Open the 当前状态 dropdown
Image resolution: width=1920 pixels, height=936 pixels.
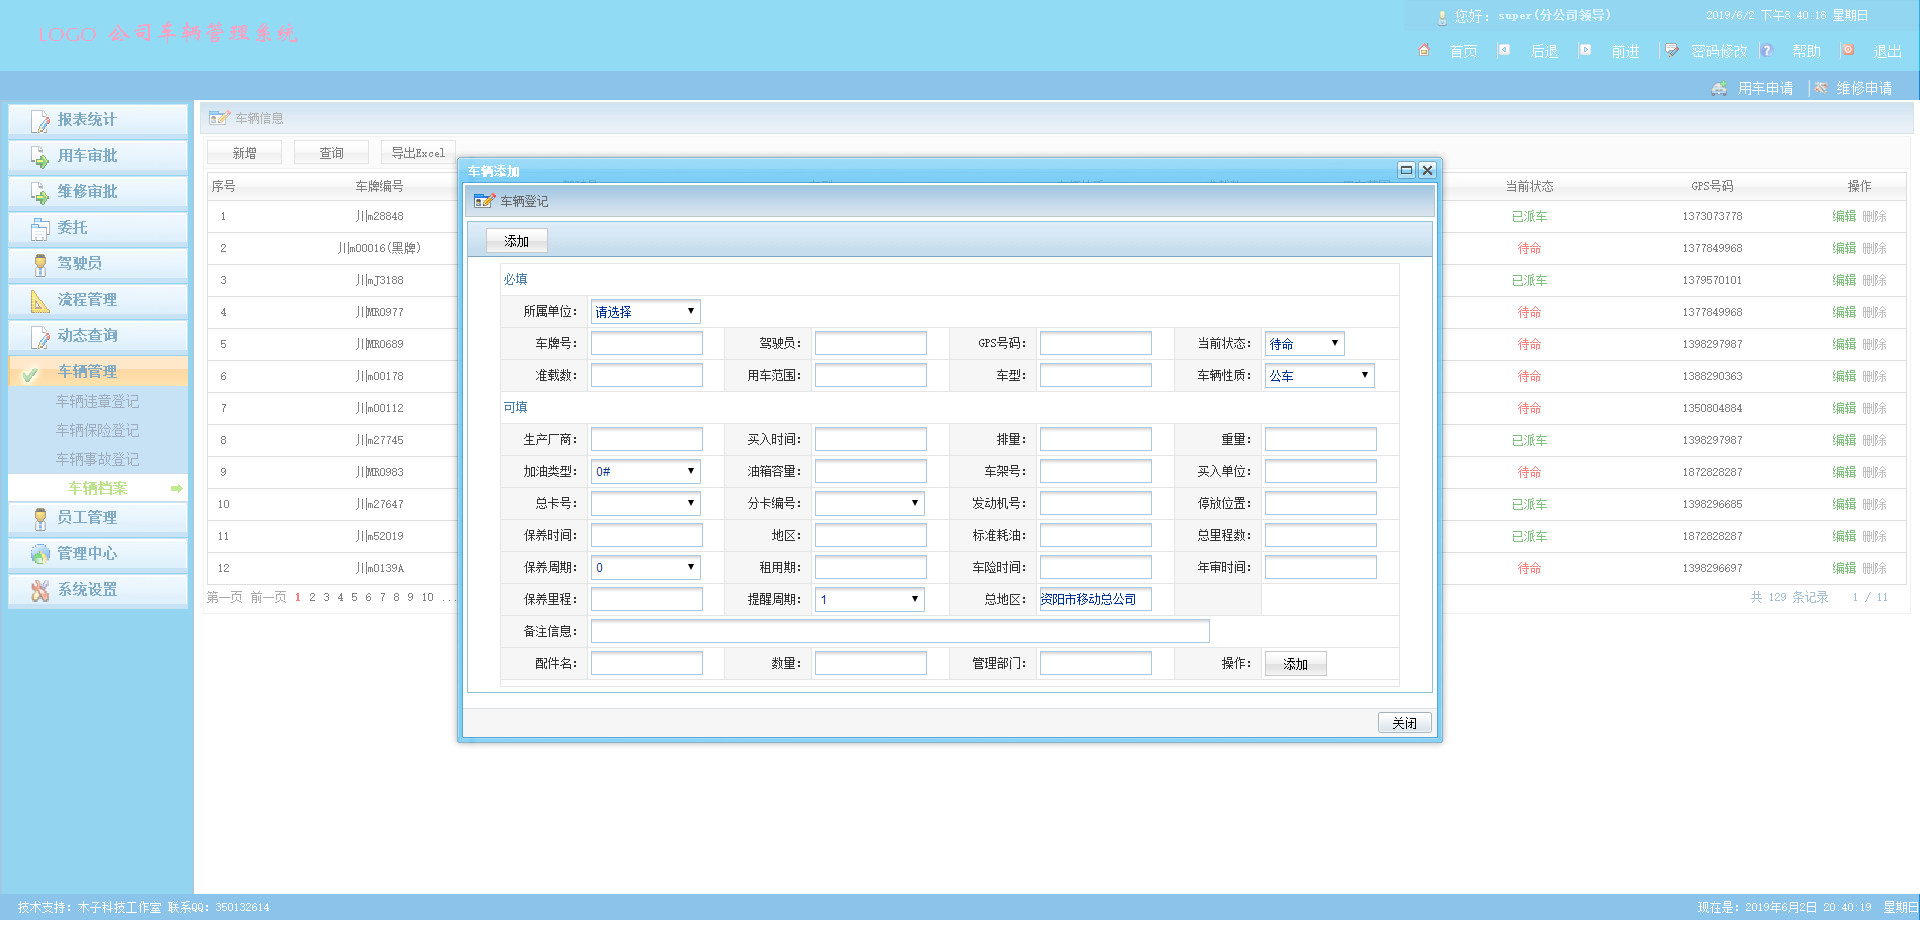1304,344
